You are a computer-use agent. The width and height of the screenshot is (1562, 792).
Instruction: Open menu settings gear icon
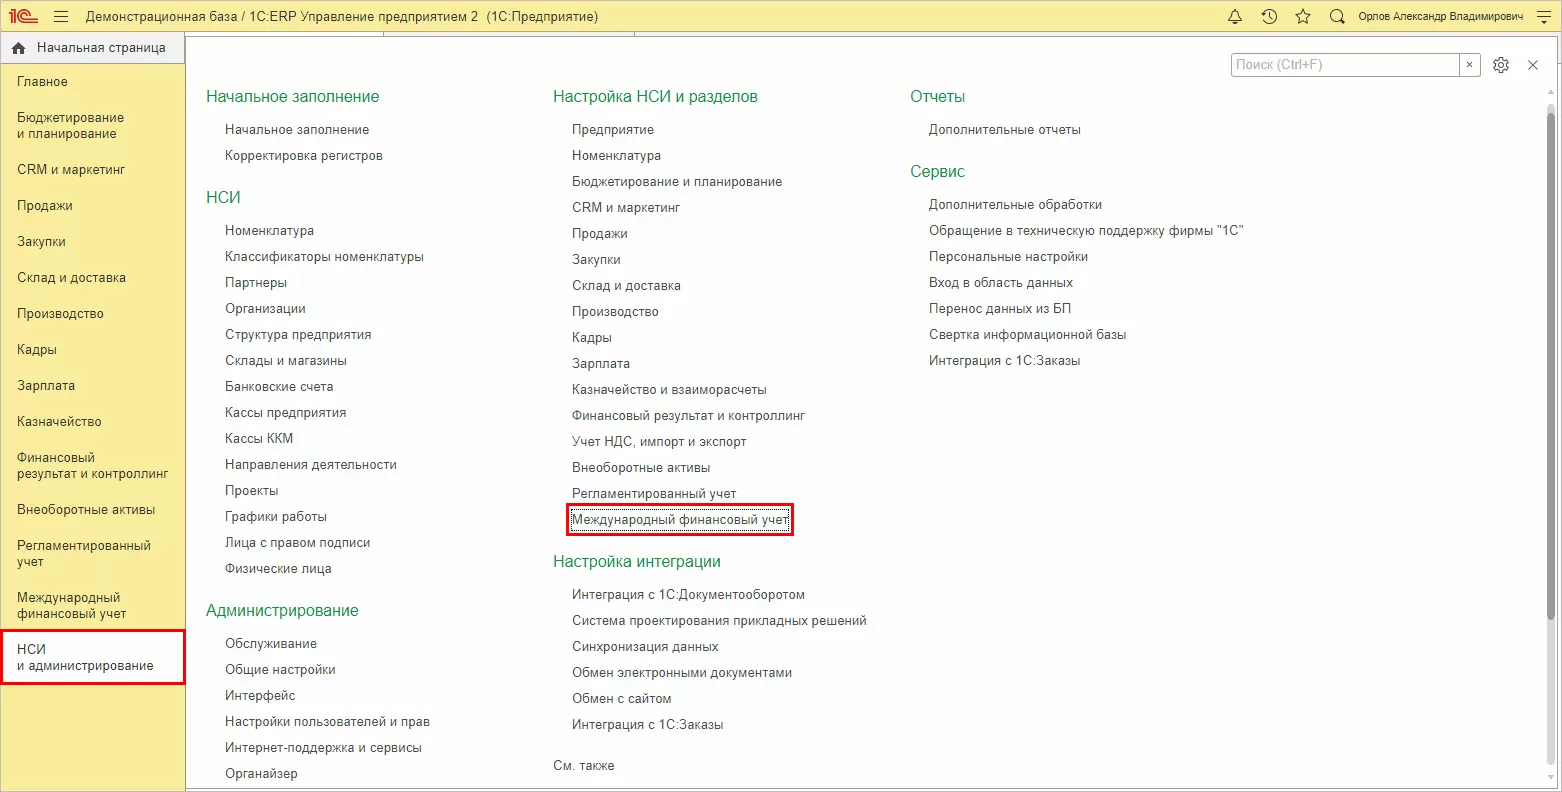pos(1501,65)
